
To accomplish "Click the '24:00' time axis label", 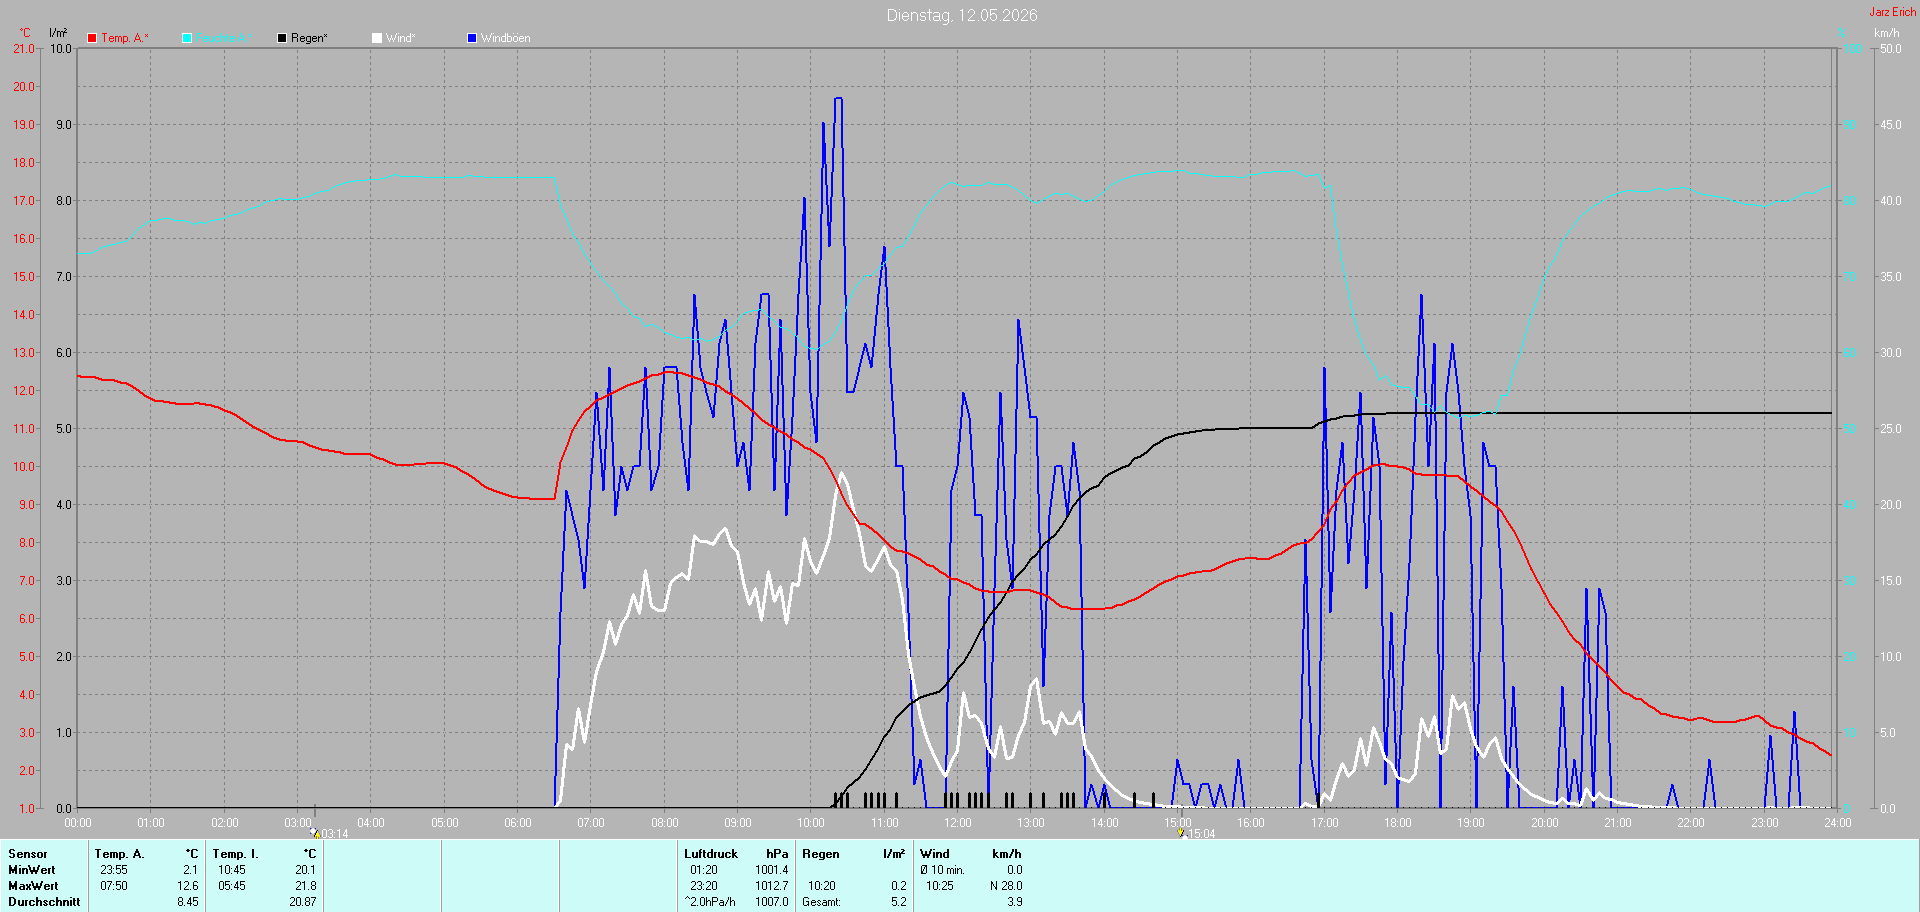I will click(1838, 823).
